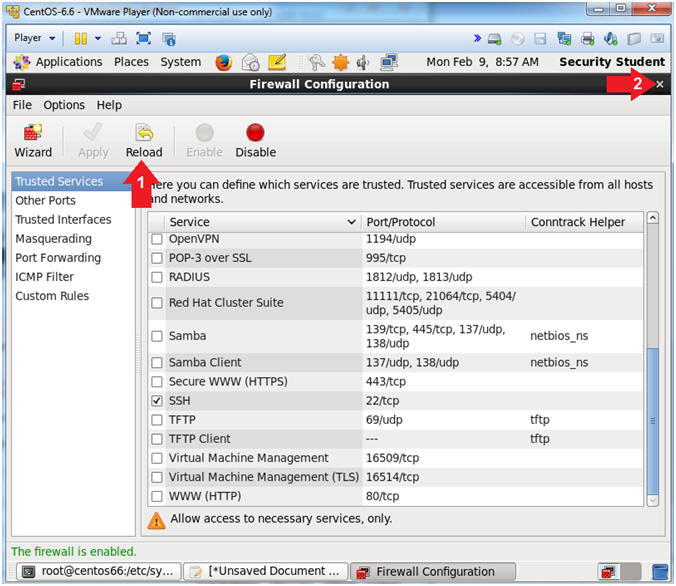Click the keys authentication icon in panel

point(316,63)
